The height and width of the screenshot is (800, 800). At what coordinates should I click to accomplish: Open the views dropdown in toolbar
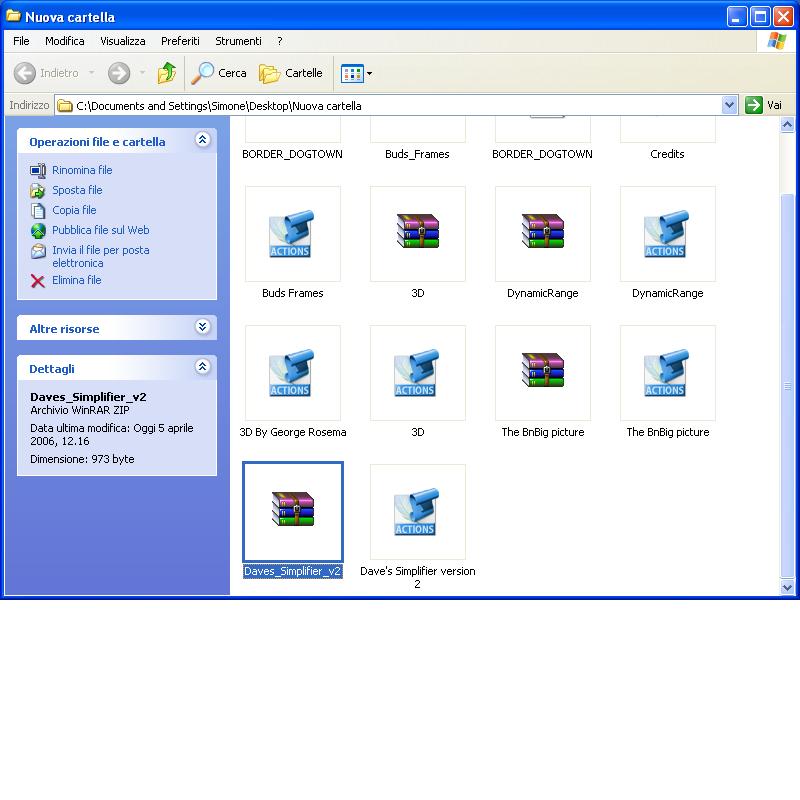pyautogui.click(x=357, y=73)
